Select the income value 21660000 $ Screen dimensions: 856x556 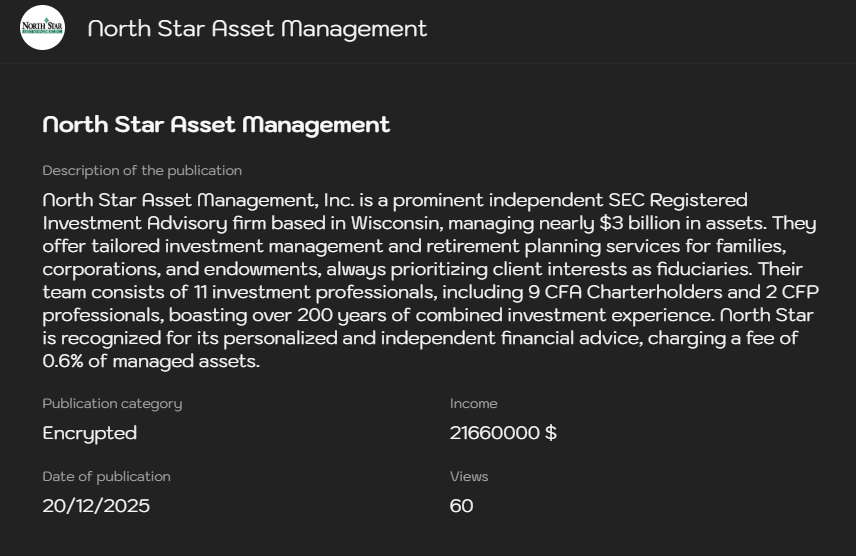pyautogui.click(x=503, y=433)
